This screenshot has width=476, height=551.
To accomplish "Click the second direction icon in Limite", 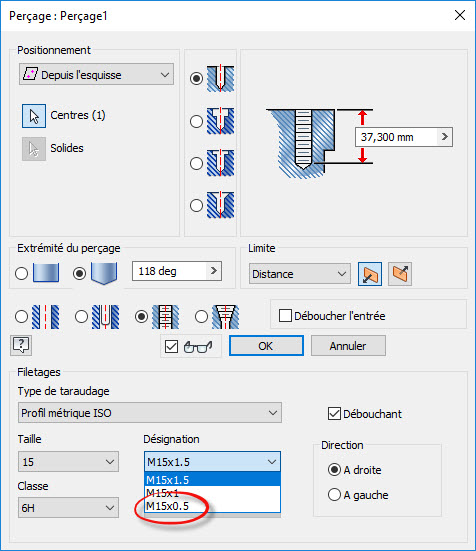I will pos(400,274).
